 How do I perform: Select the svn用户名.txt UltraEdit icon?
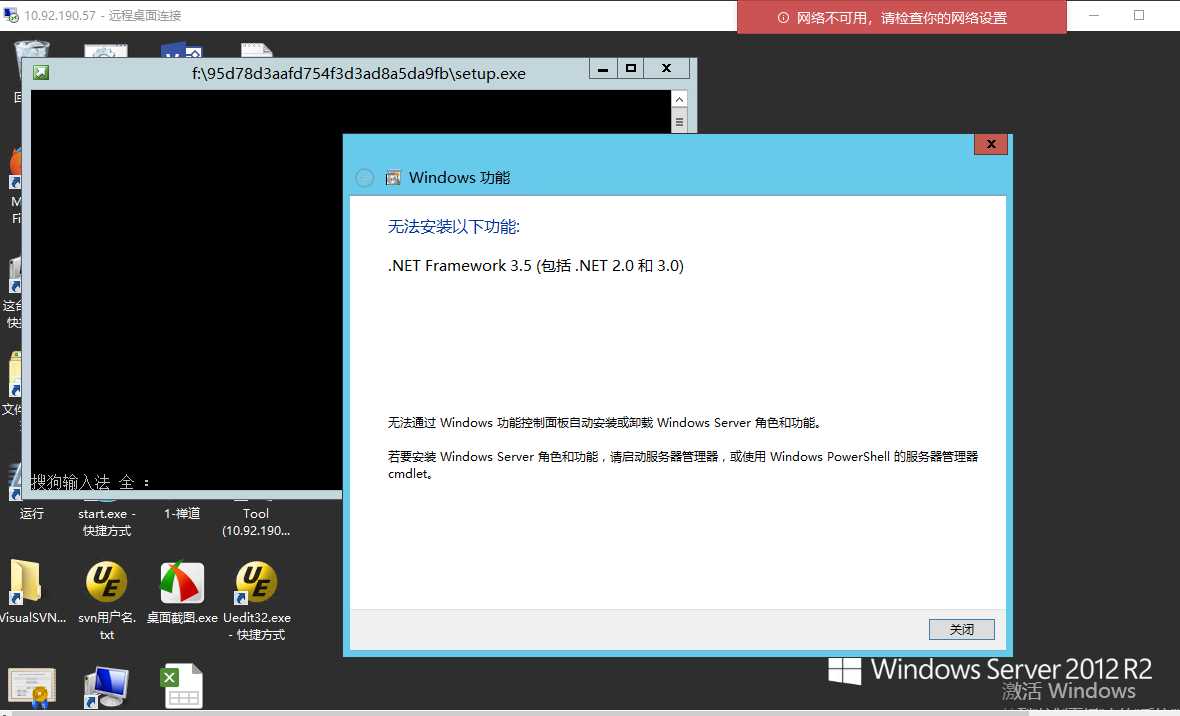106,582
